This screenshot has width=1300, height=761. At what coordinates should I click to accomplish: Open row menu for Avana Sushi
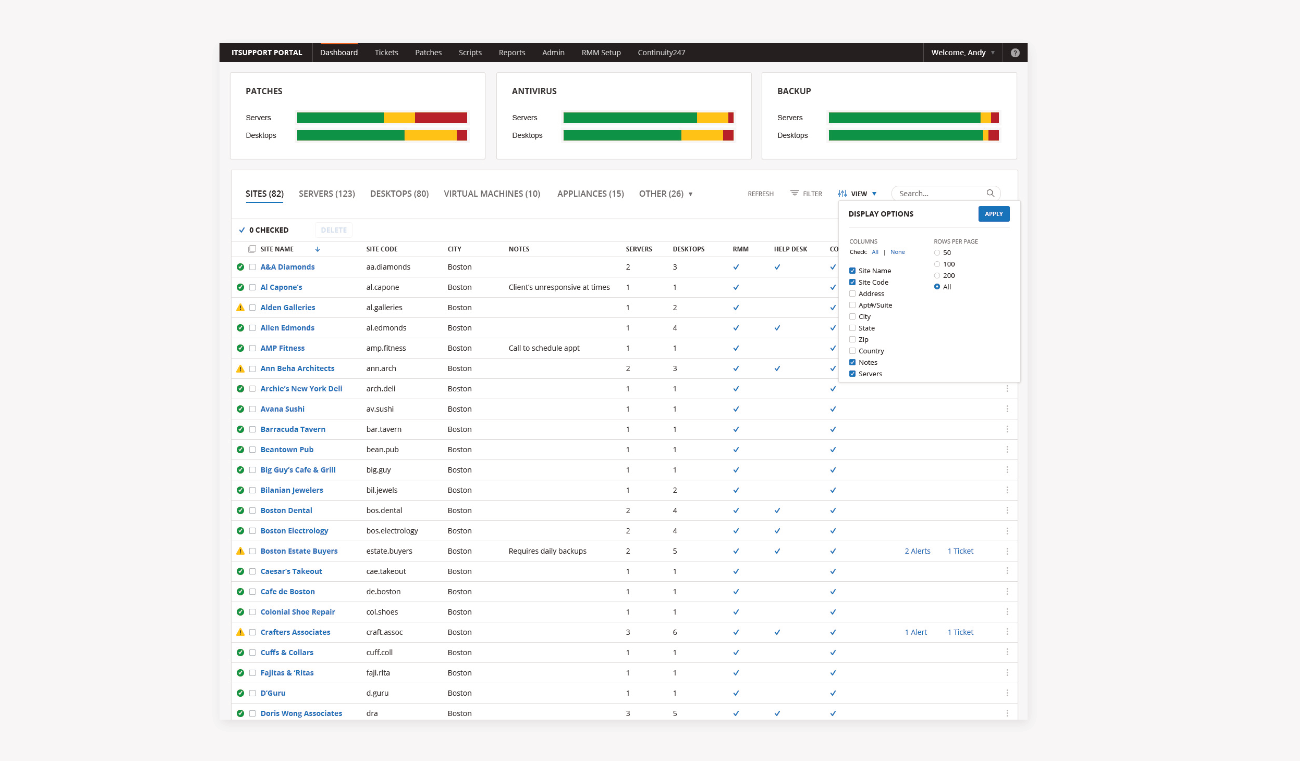pos(1007,409)
